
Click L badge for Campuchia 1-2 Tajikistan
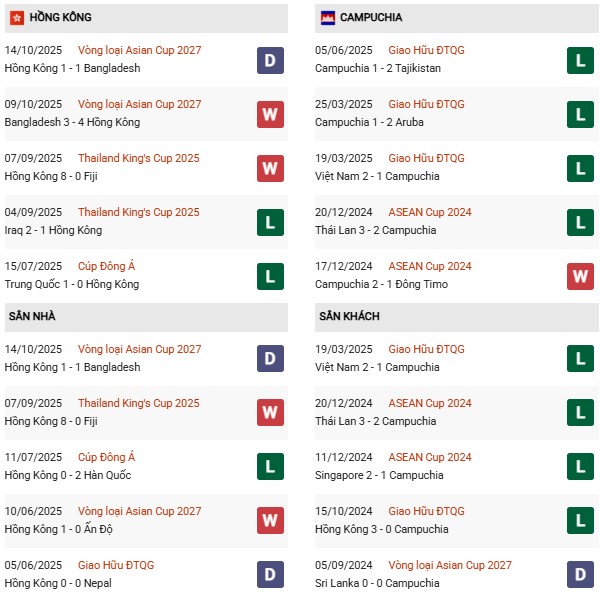(580, 60)
